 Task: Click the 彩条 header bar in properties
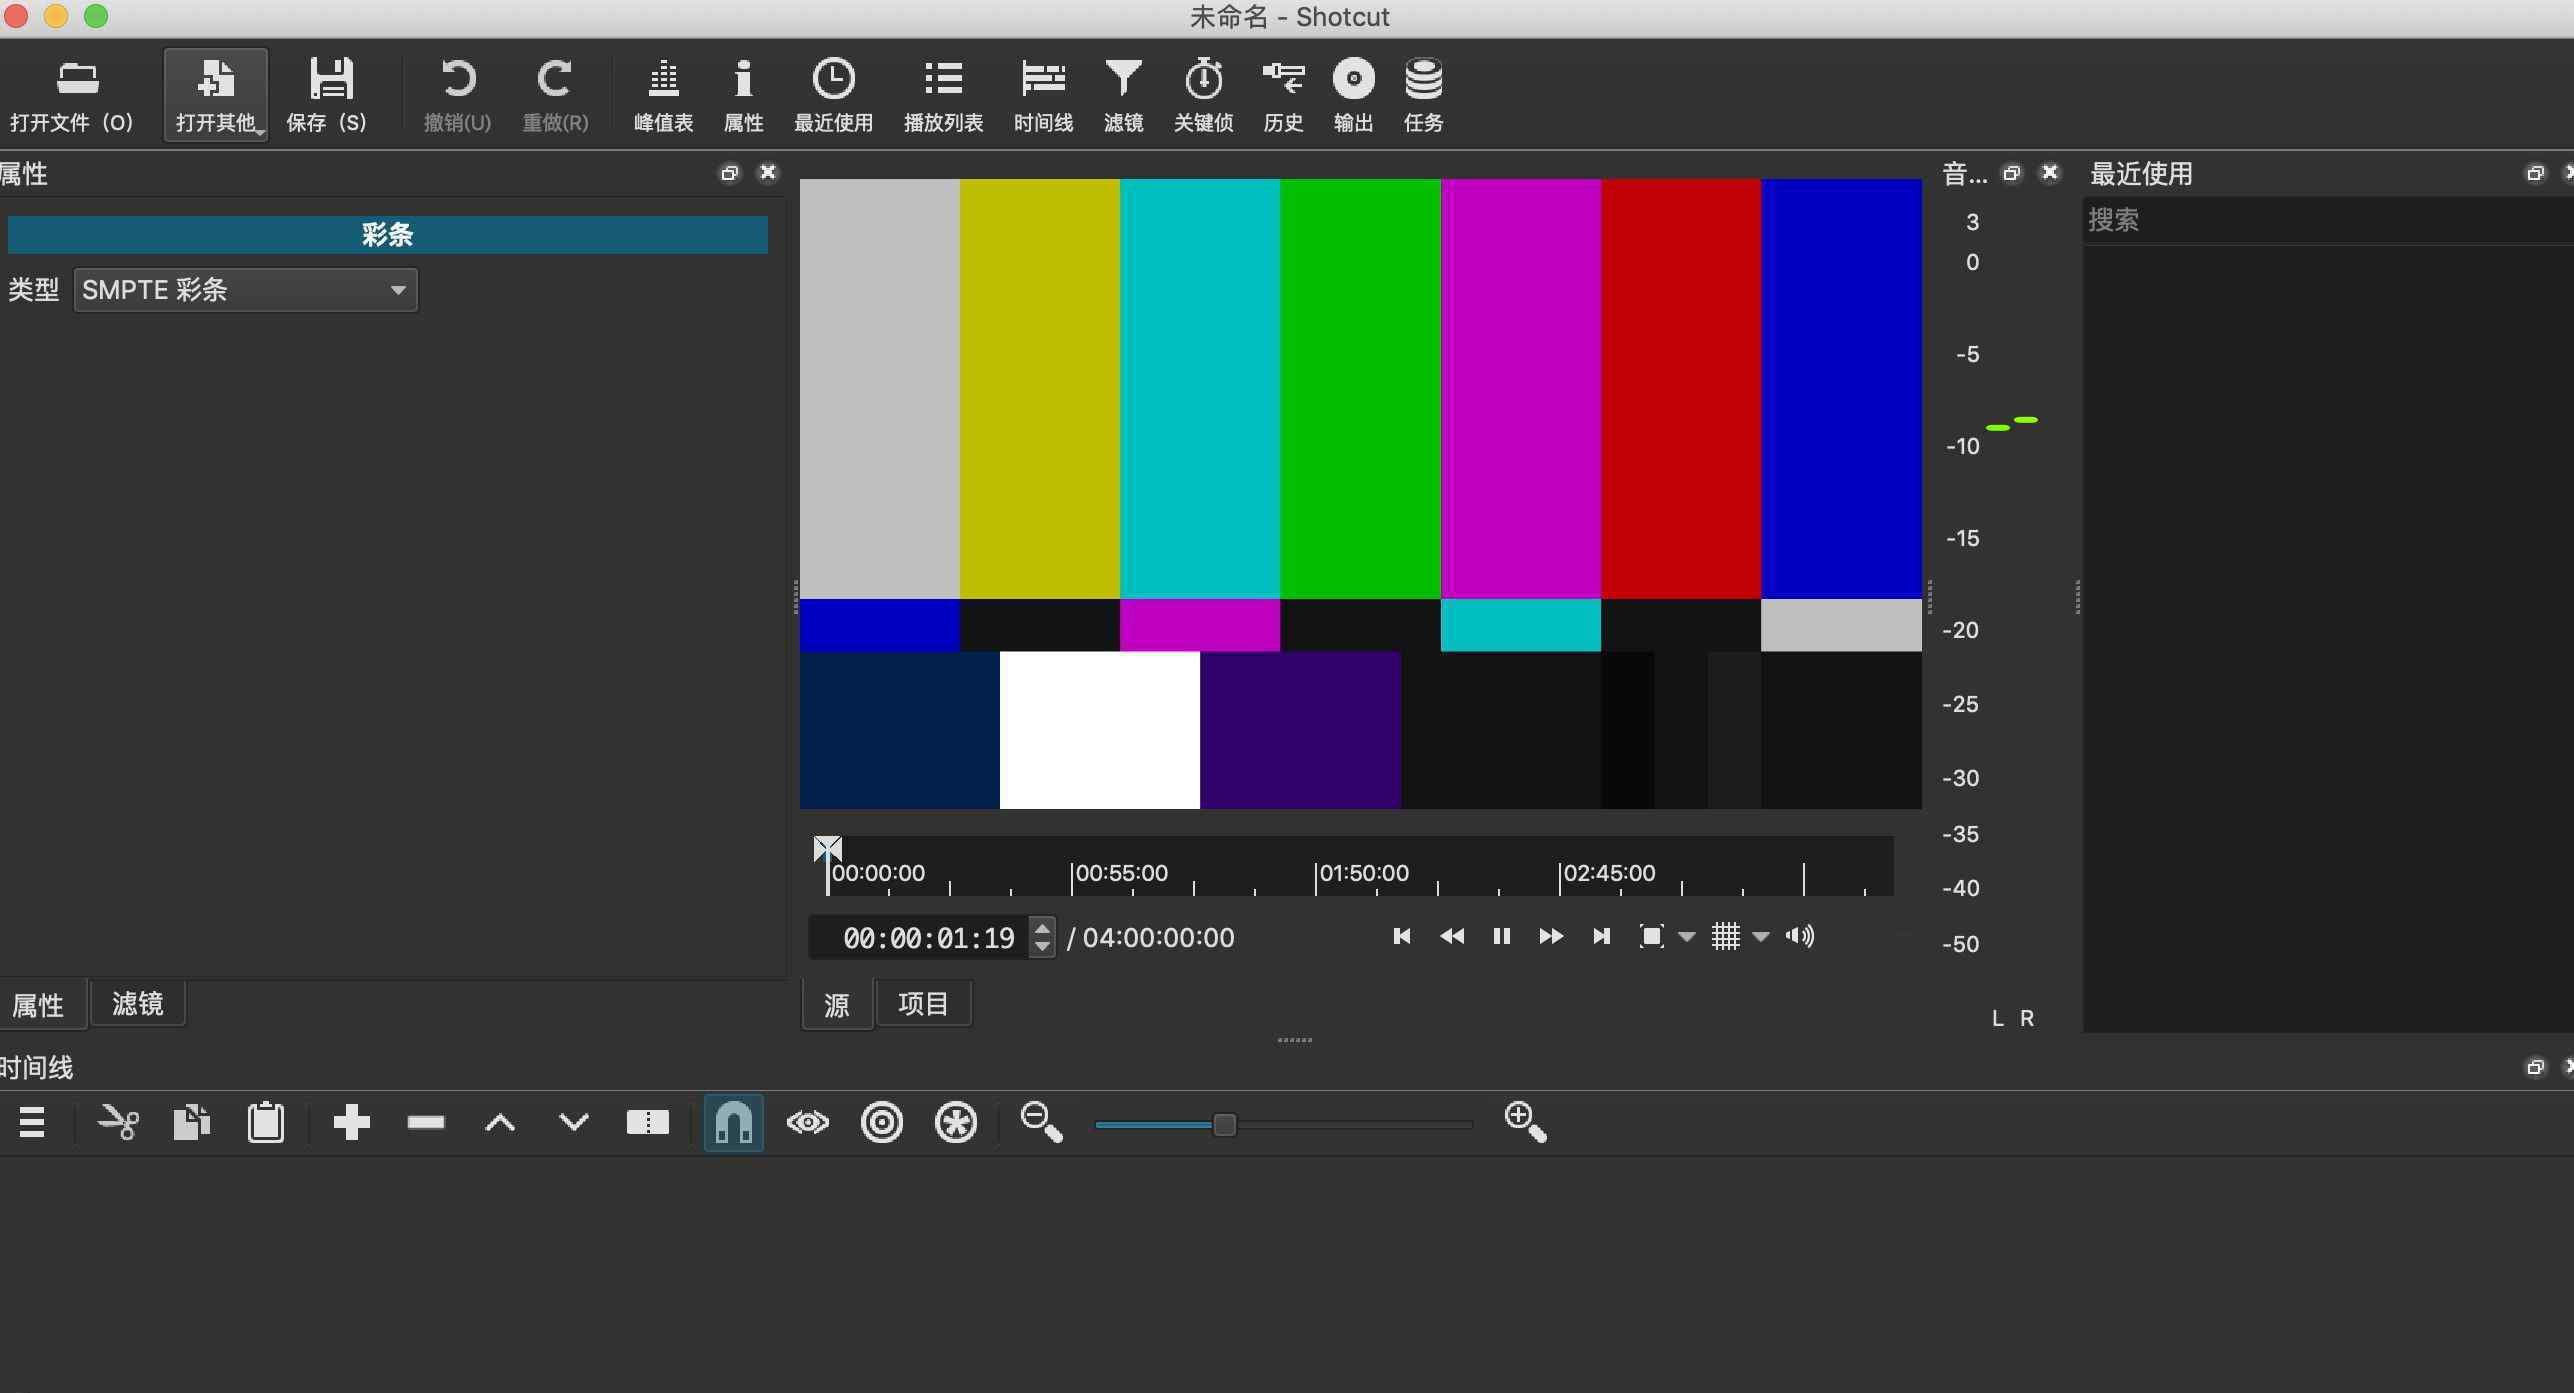pyautogui.click(x=388, y=235)
